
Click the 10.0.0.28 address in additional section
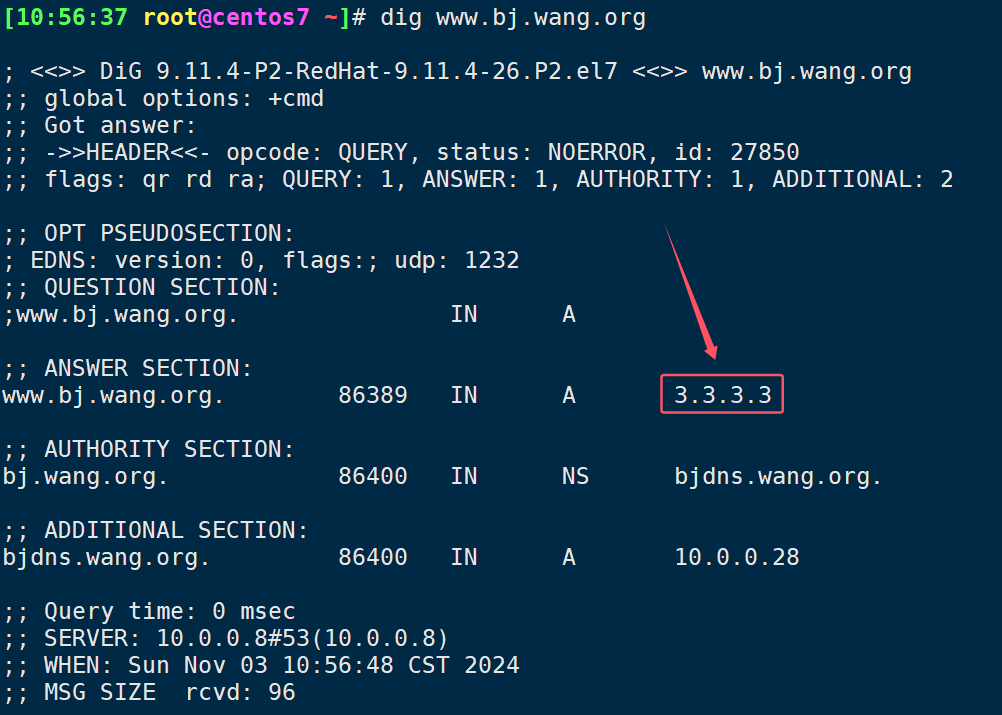click(x=737, y=557)
